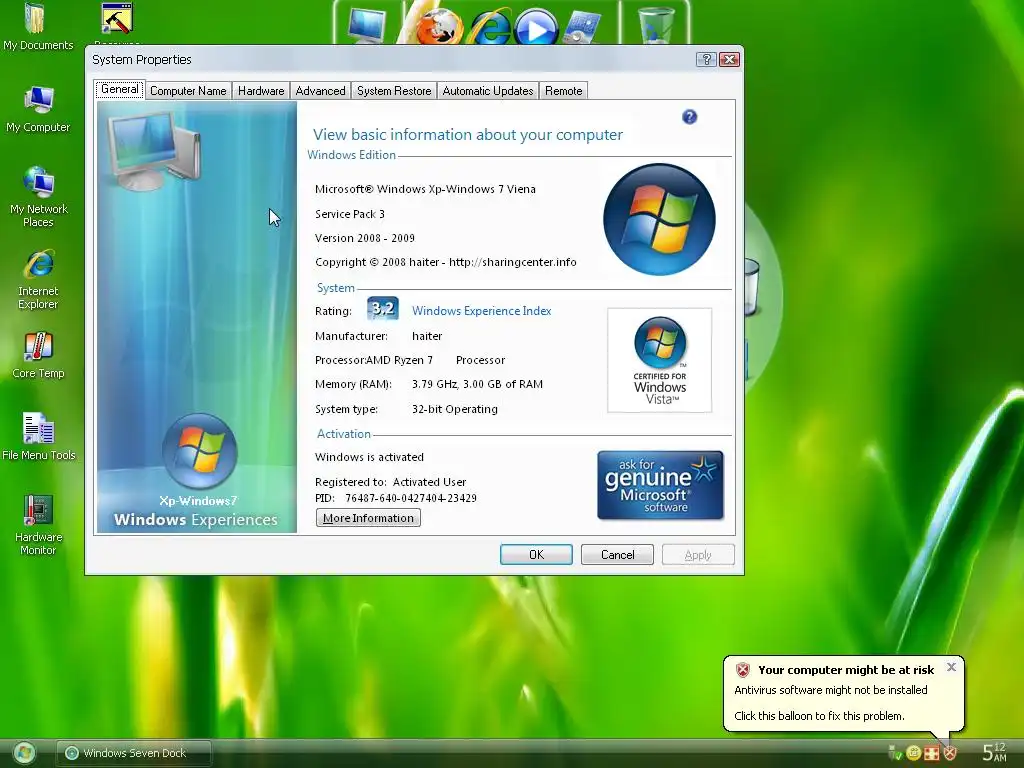The height and width of the screenshot is (768, 1024).
Task: Click the Windows Seven Dock taskbar button
Action: (x=134, y=753)
